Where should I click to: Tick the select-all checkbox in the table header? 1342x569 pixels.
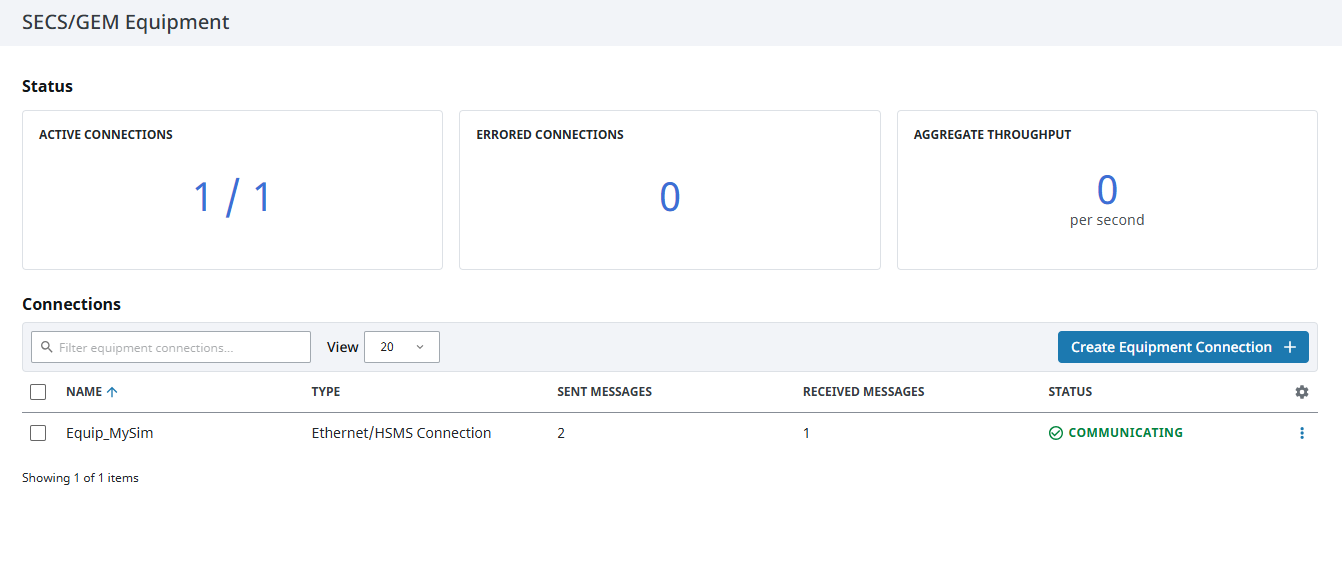38,392
